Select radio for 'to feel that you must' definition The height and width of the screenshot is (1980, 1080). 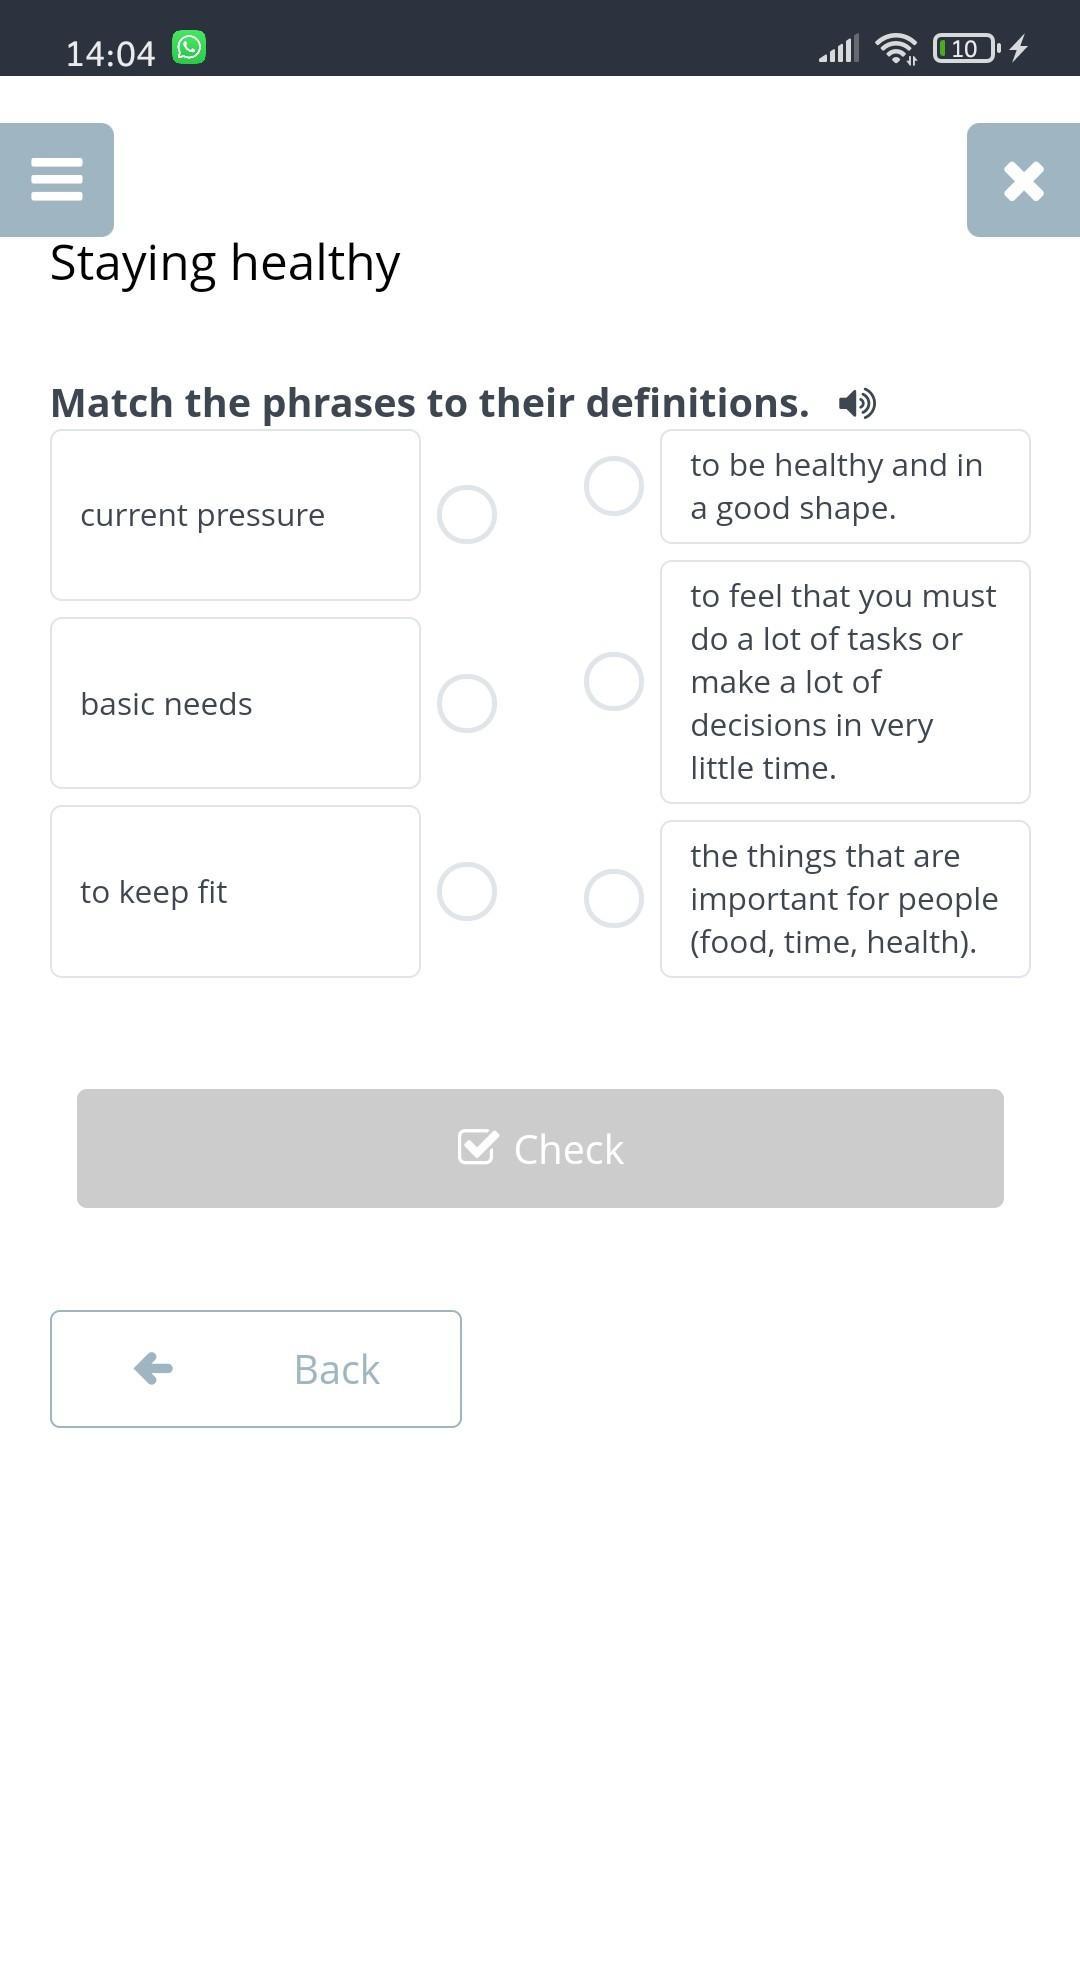(x=614, y=682)
